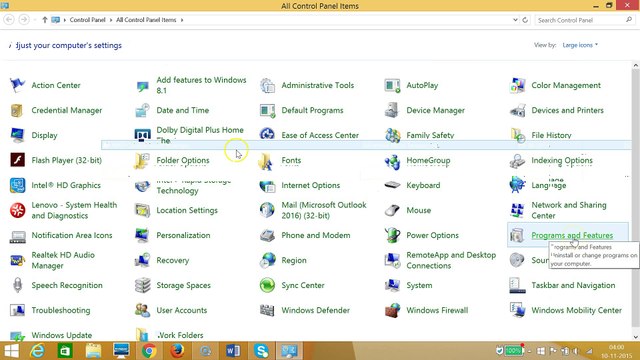Open Notification Area Icons link

[x=72, y=235]
